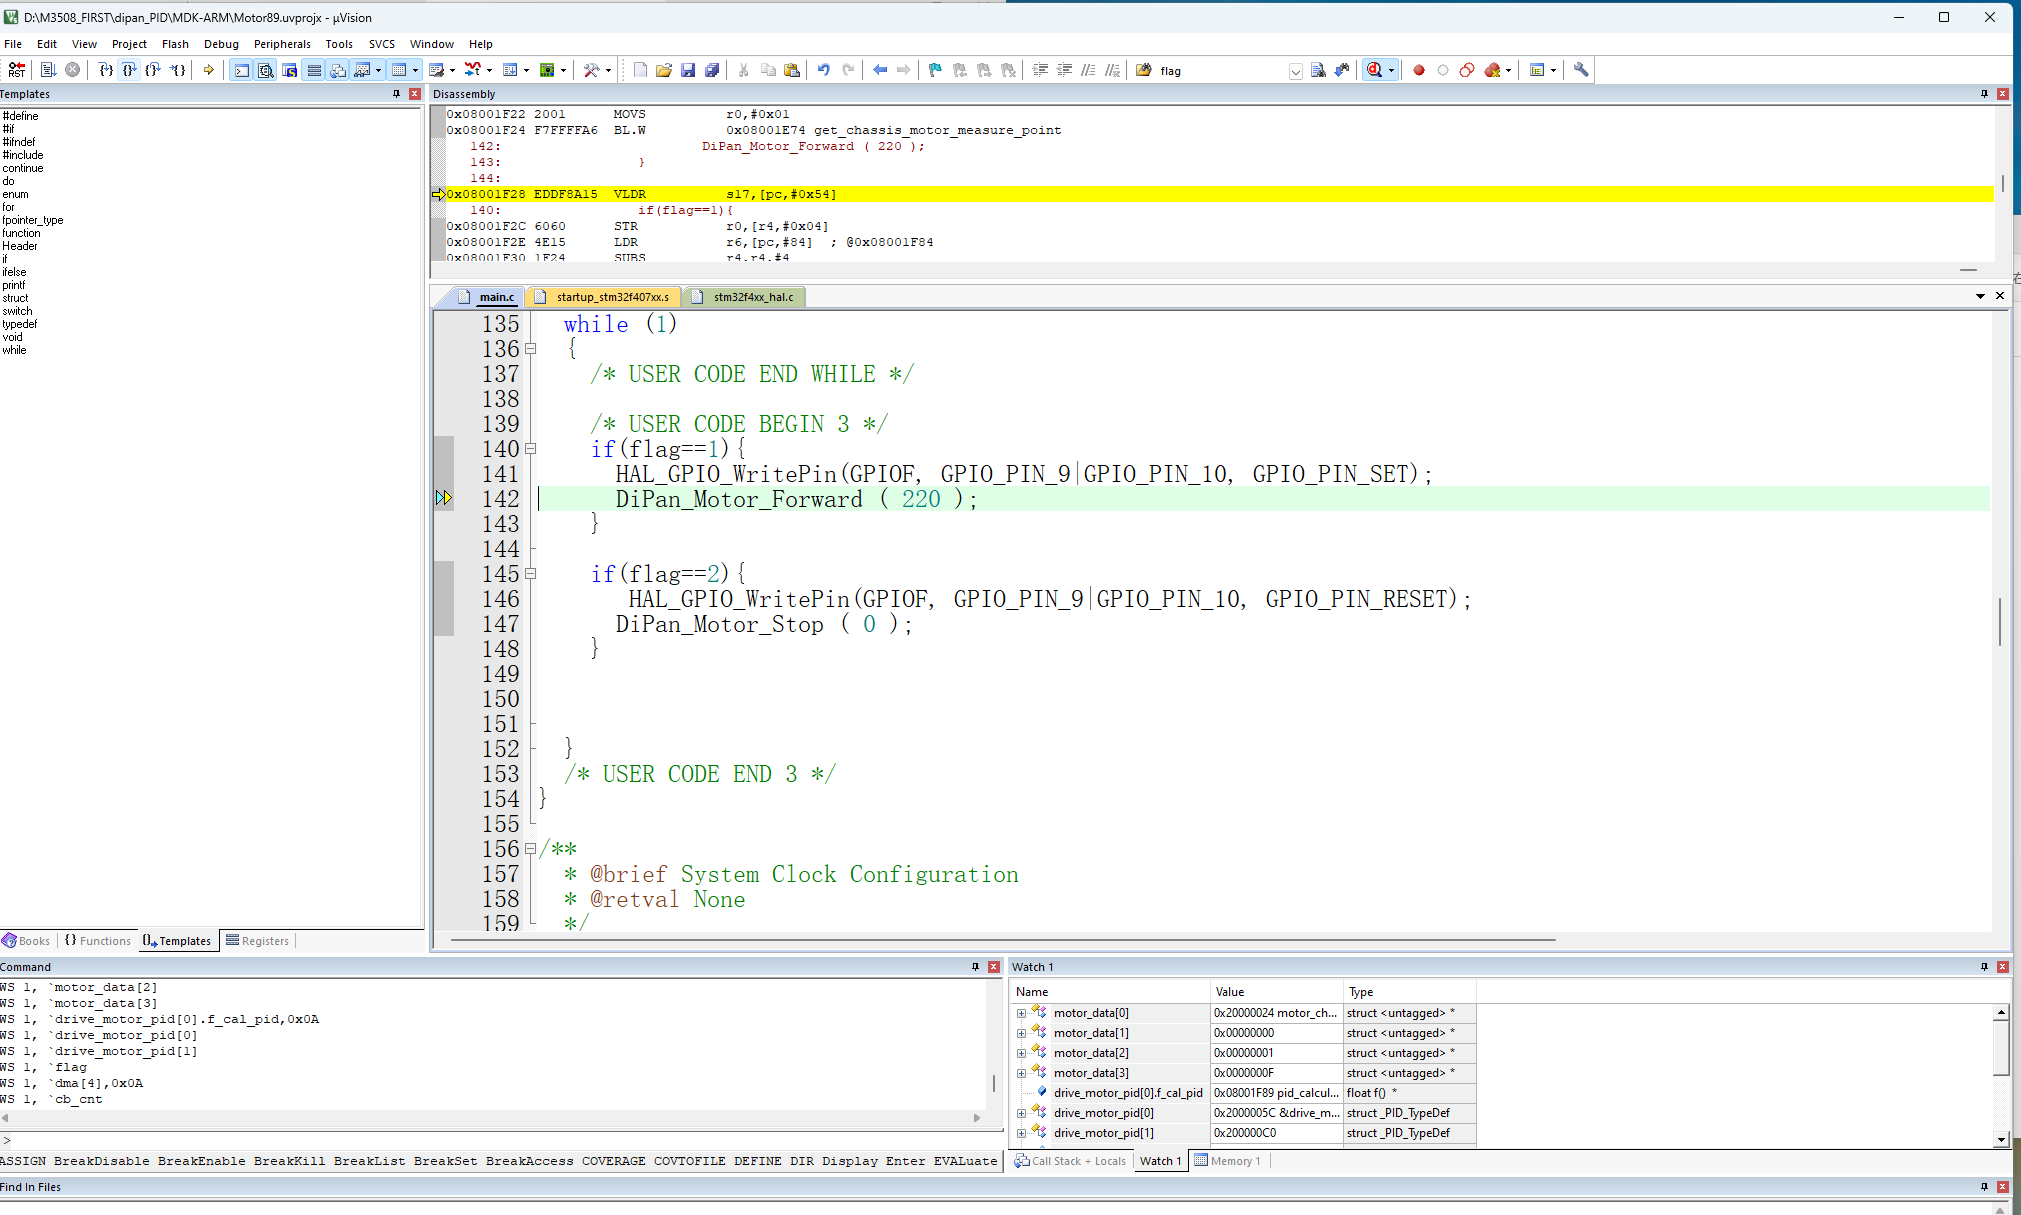Click the Save All icon
Viewport: 2021px width, 1215px height.
[712, 70]
